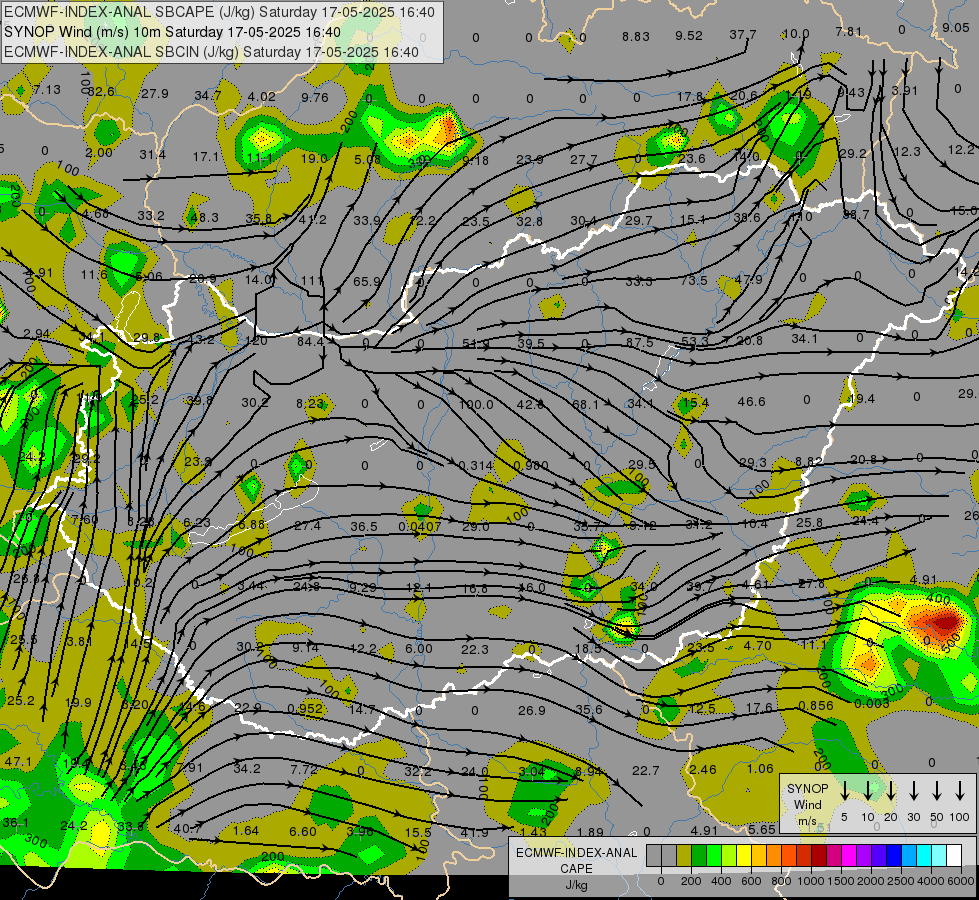Select the SBCAPE legend title line
Image resolution: width=979 pixels, height=900 pixels.
coord(219,12)
